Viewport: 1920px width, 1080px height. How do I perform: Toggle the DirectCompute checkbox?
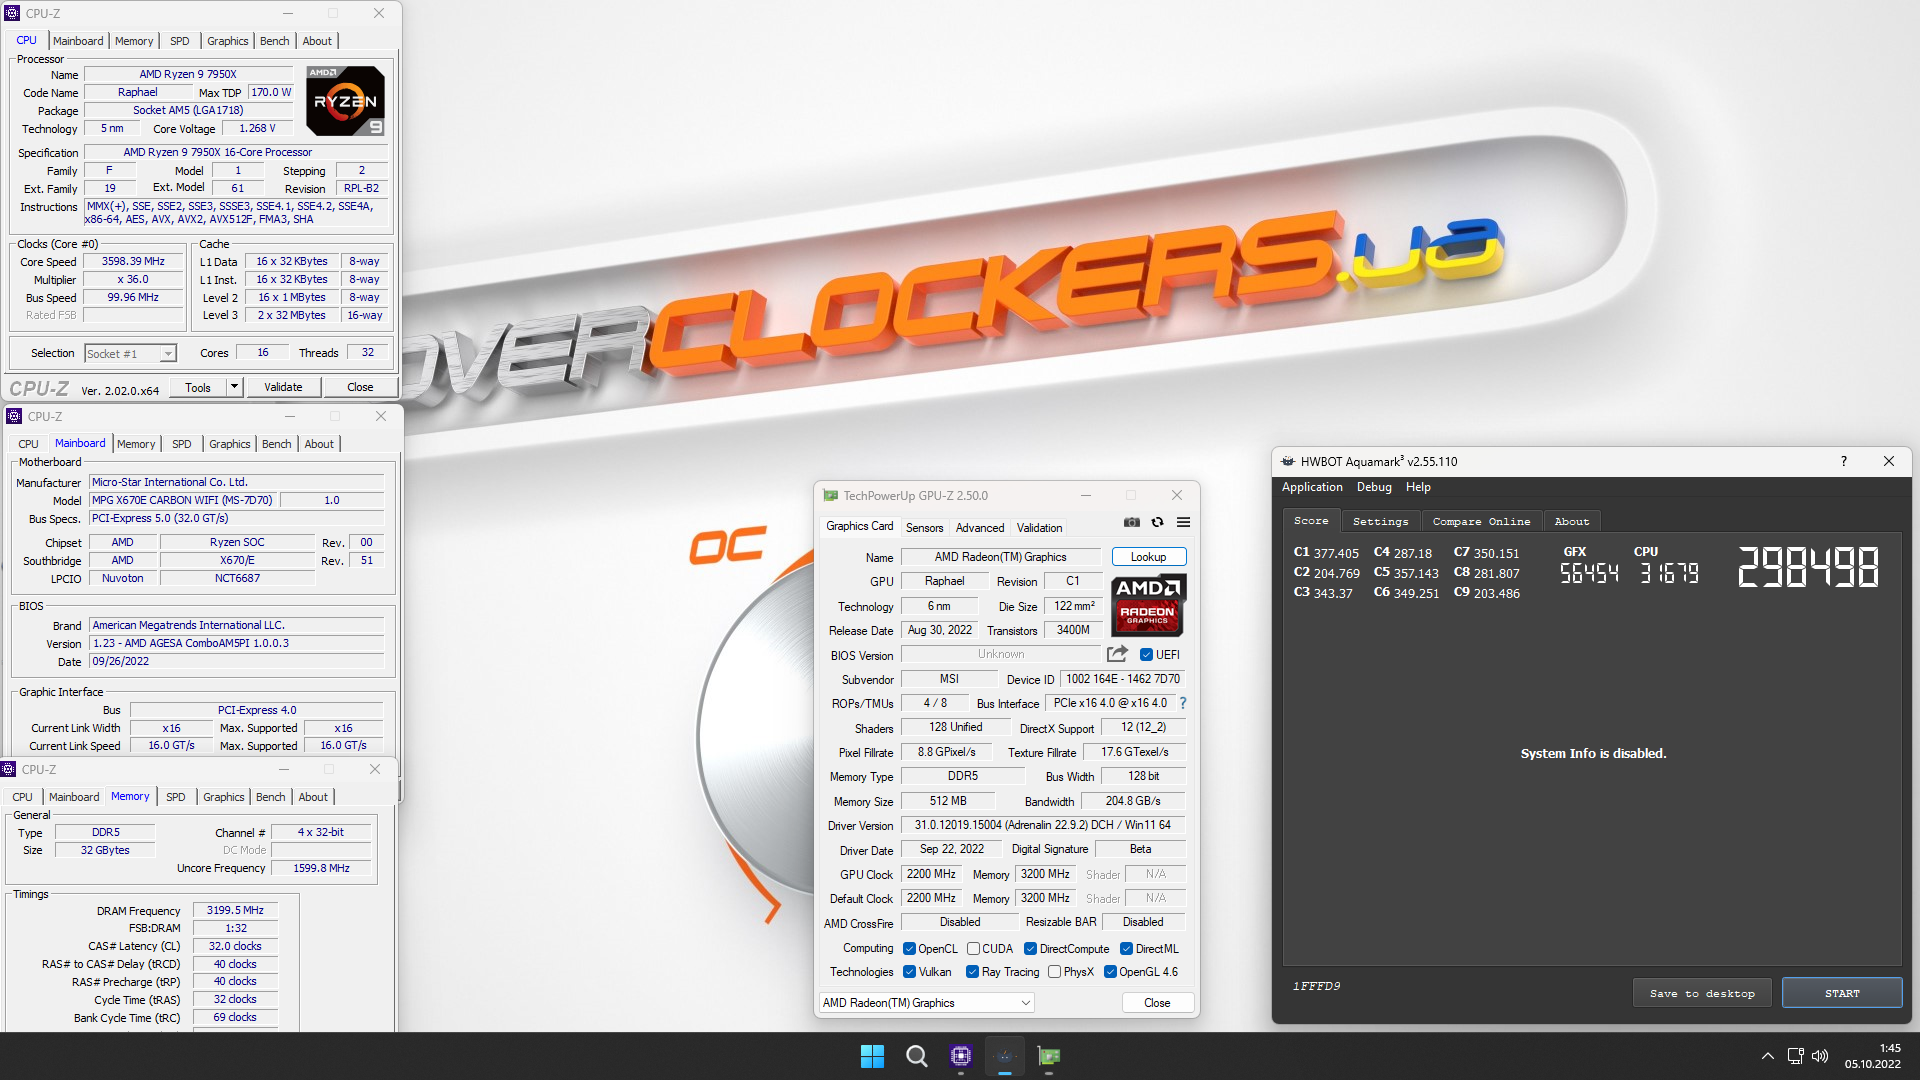tap(1030, 949)
